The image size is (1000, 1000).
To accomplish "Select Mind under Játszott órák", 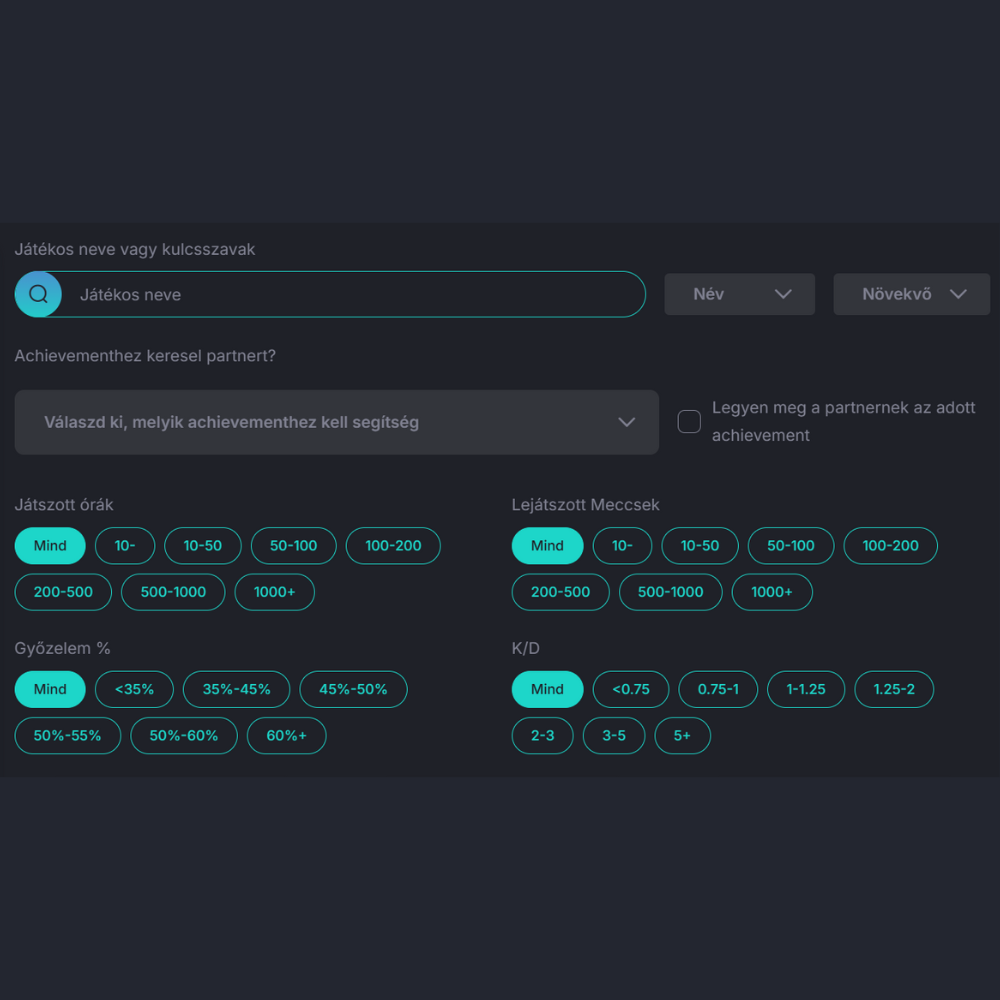I will [50, 546].
